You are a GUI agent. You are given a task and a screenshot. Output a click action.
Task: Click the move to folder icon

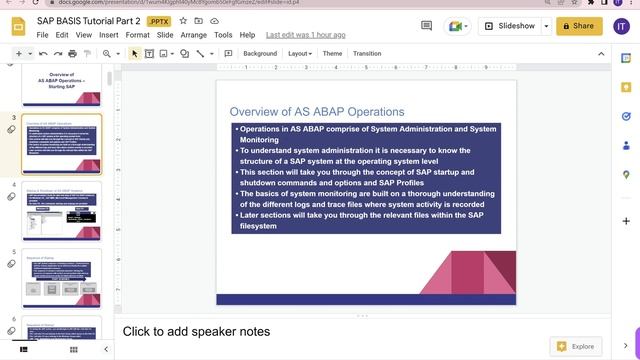coord(198,21)
